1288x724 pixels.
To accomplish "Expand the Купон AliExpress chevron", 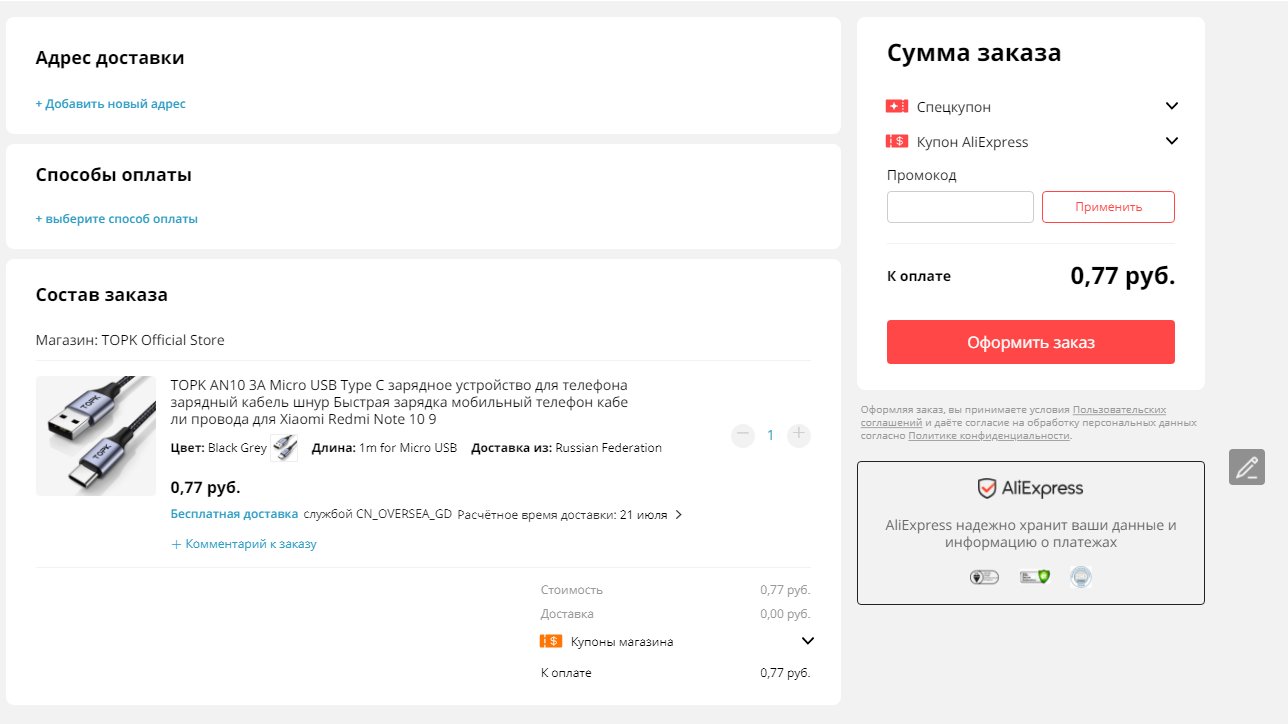I will click(x=1172, y=141).
